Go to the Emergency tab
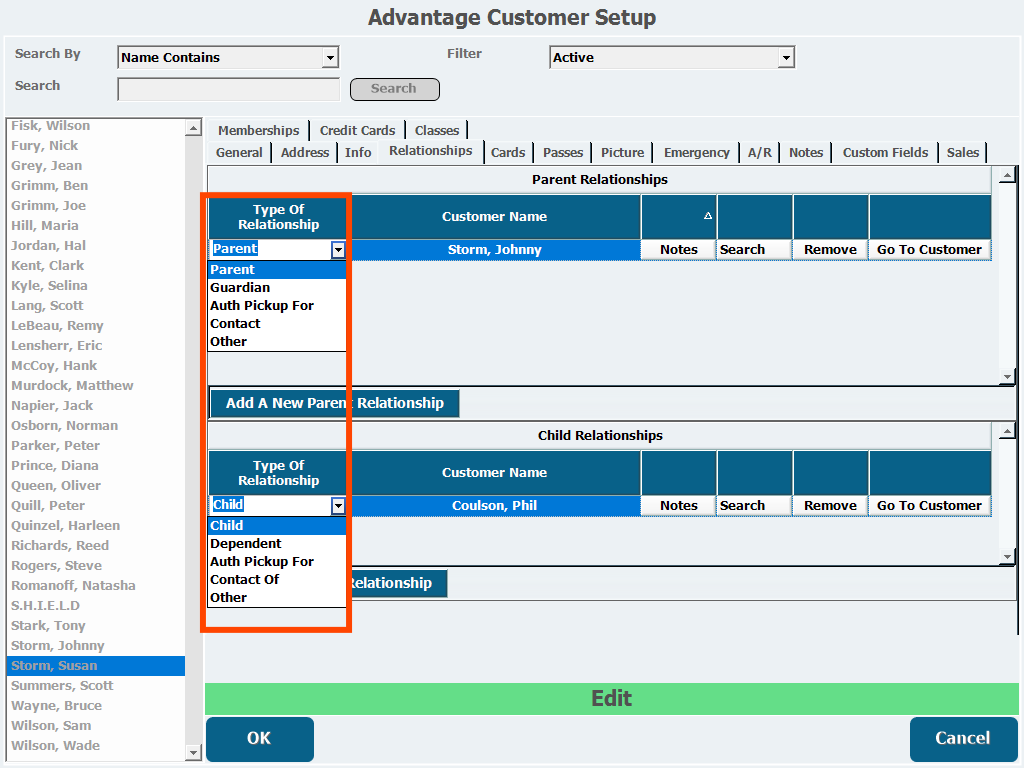Image resolution: width=1024 pixels, height=768 pixels. (696, 153)
